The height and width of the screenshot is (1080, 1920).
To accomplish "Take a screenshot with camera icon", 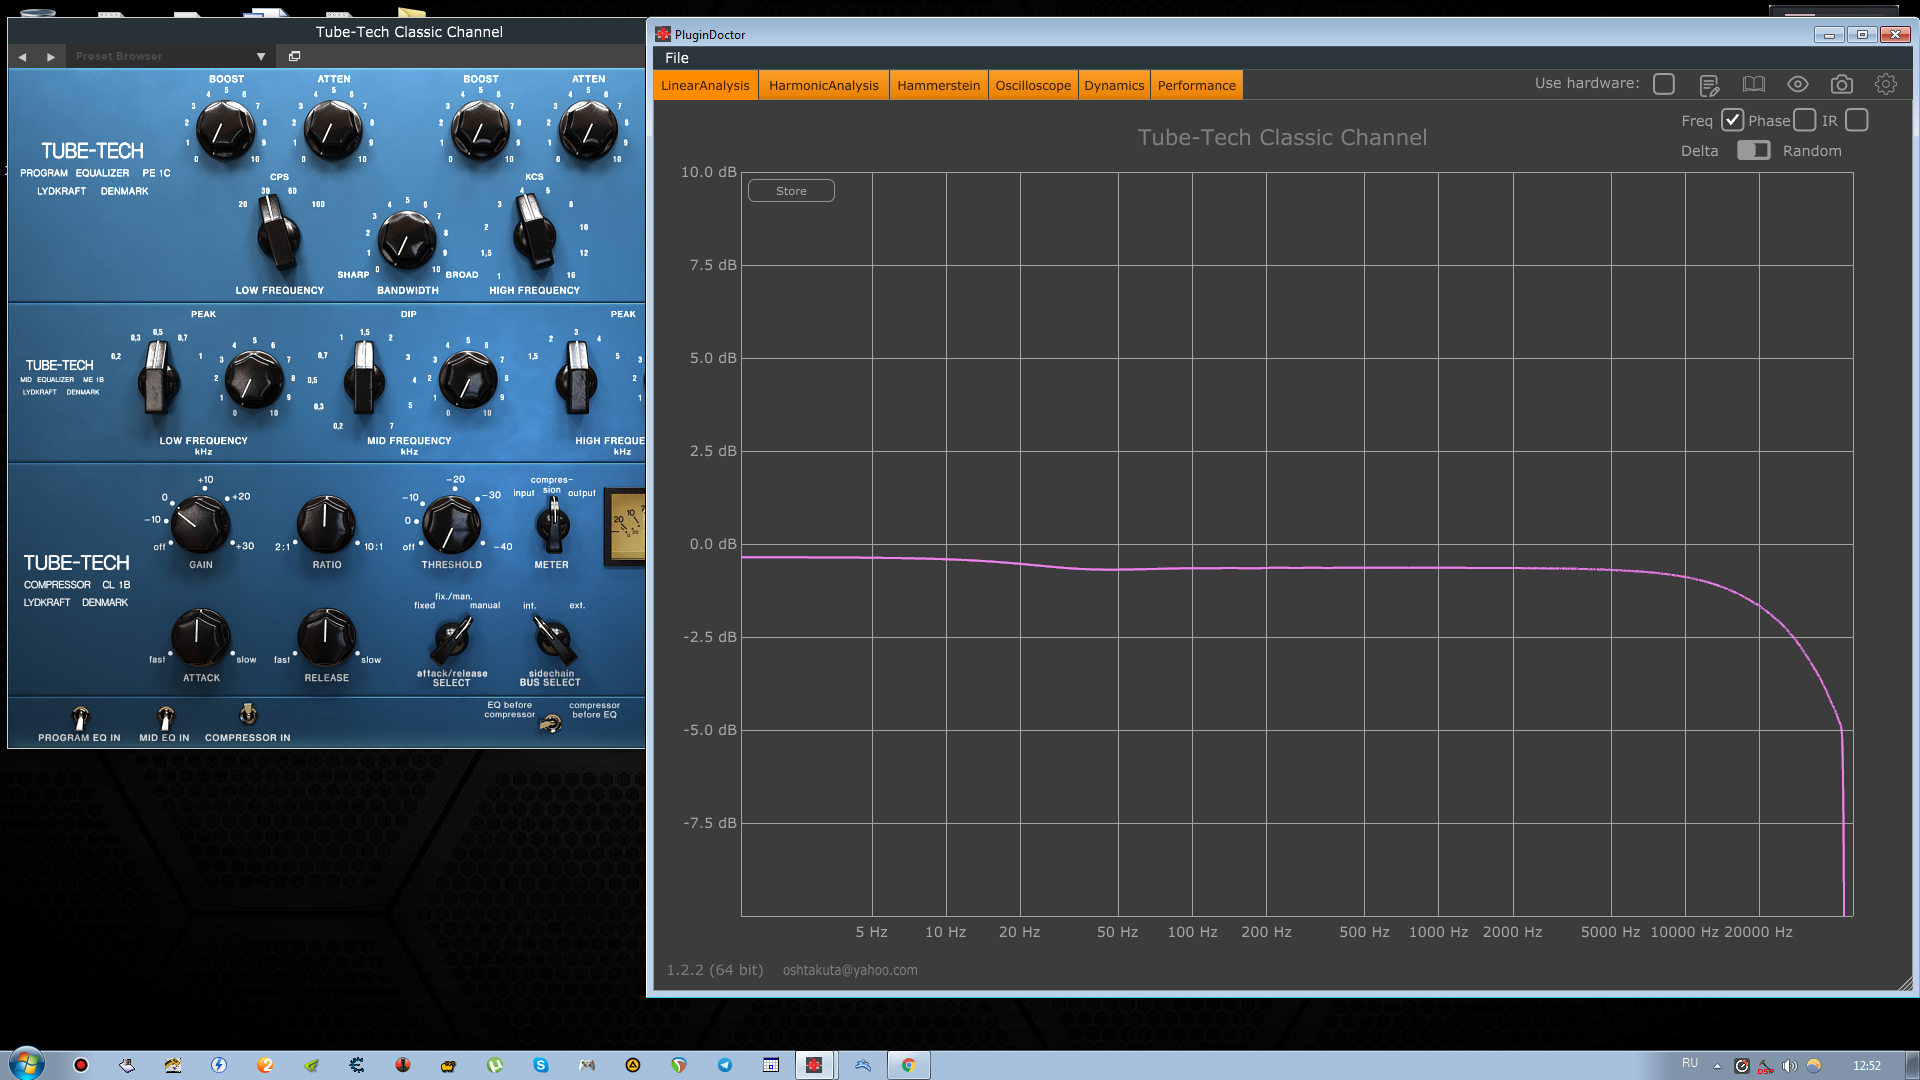I will (1842, 85).
